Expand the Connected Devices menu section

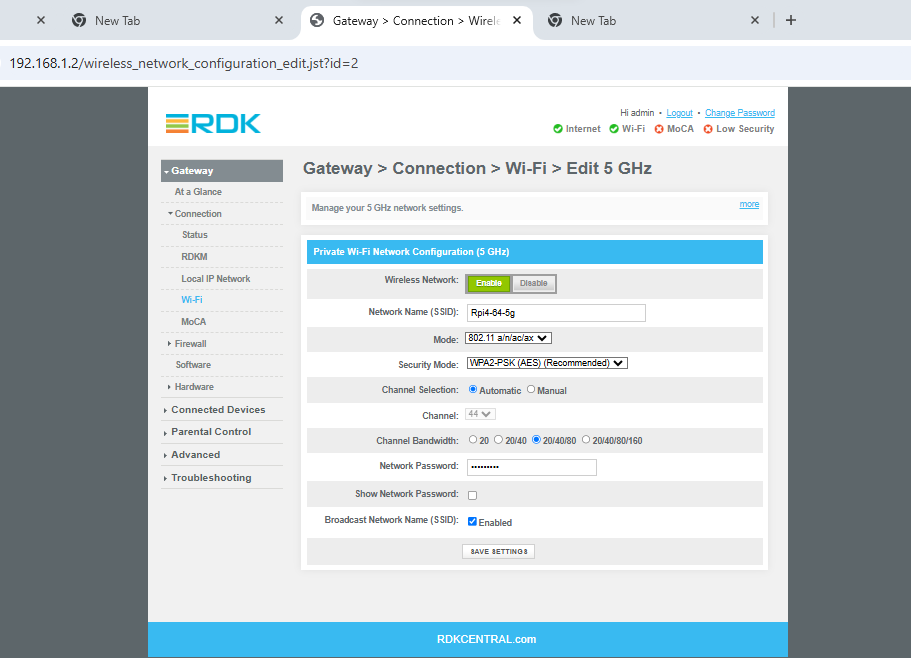click(x=218, y=410)
